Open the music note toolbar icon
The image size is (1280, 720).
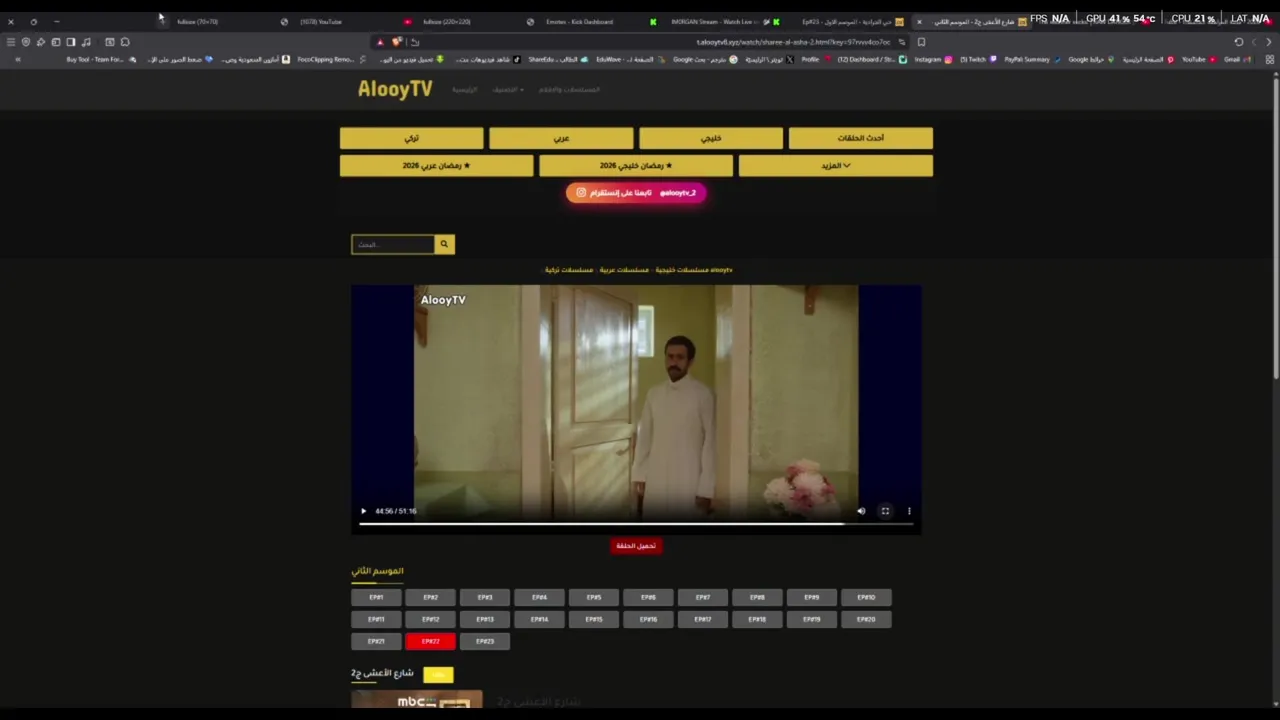point(86,42)
